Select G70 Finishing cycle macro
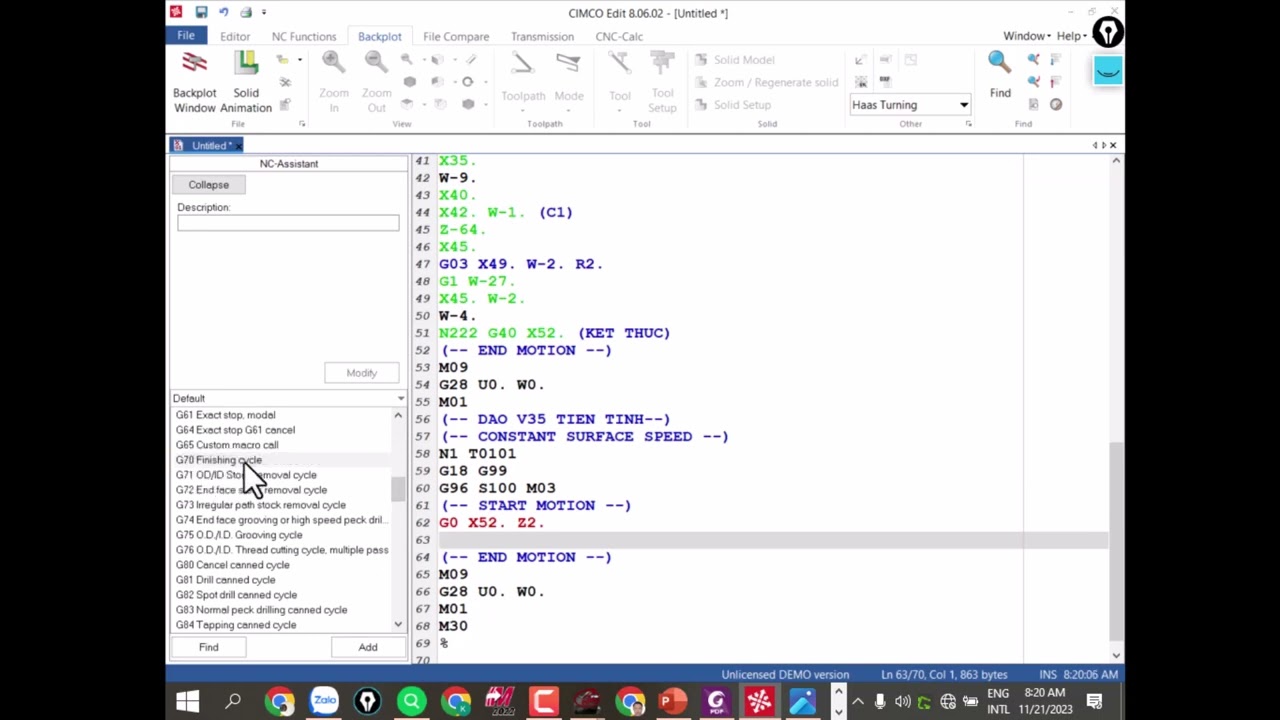1280x720 pixels. coord(219,460)
